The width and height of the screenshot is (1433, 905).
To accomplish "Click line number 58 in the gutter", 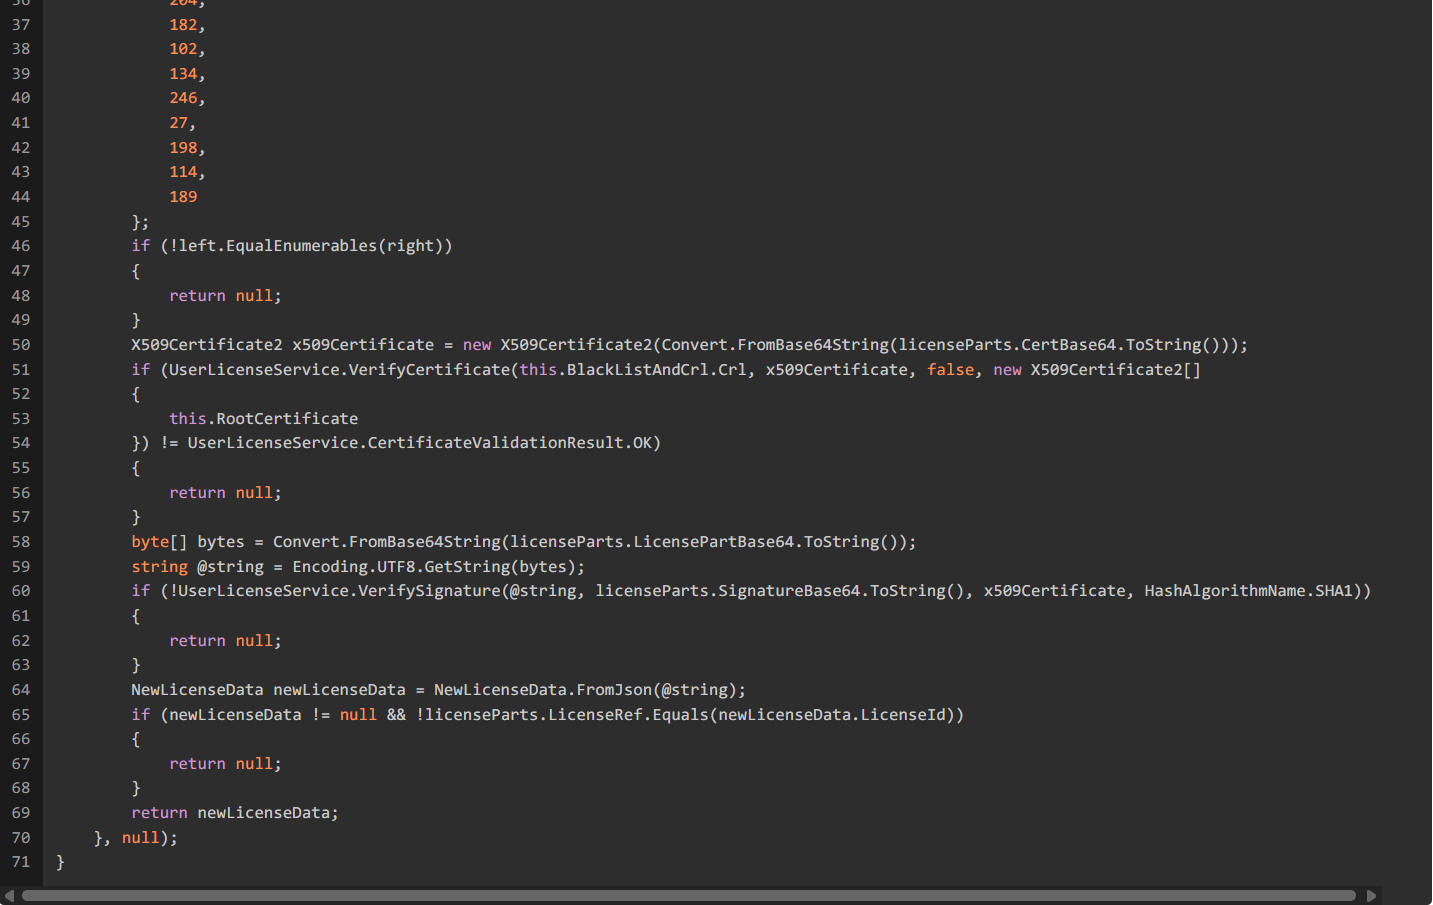I will pyautogui.click(x=21, y=542).
